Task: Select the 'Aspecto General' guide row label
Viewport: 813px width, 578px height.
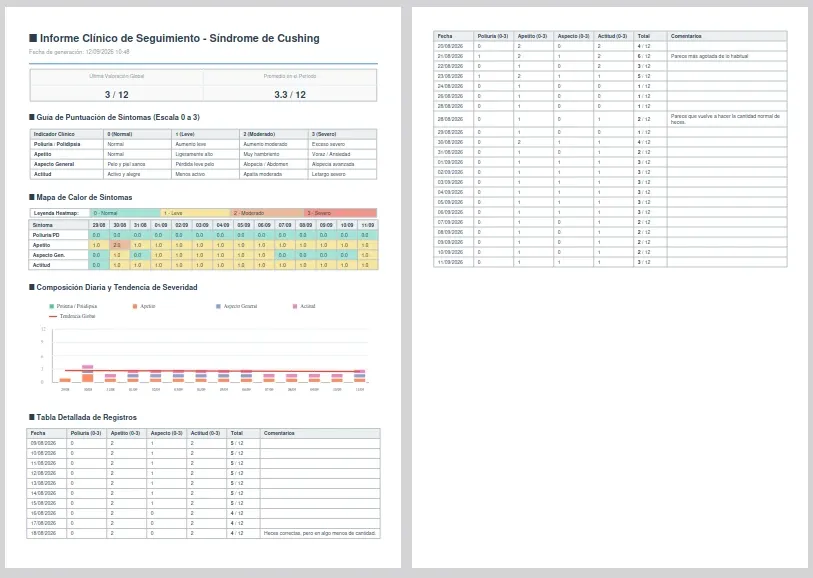Action: tap(53, 164)
